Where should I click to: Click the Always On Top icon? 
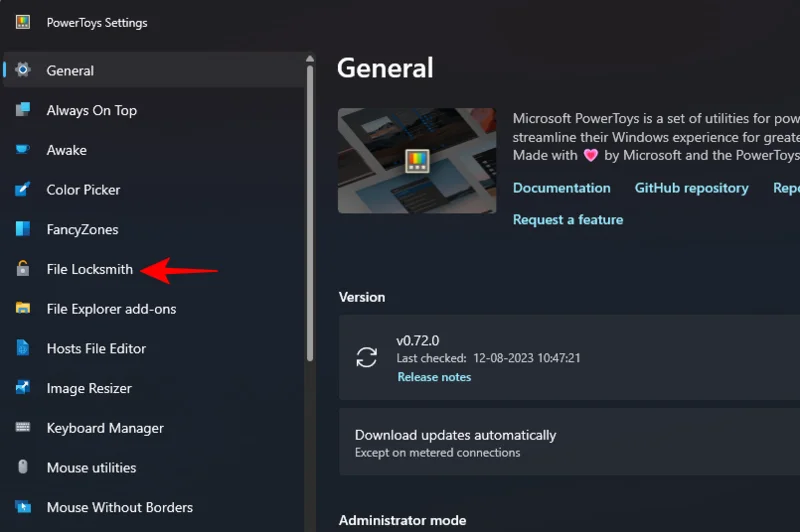(x=23, y=109)
